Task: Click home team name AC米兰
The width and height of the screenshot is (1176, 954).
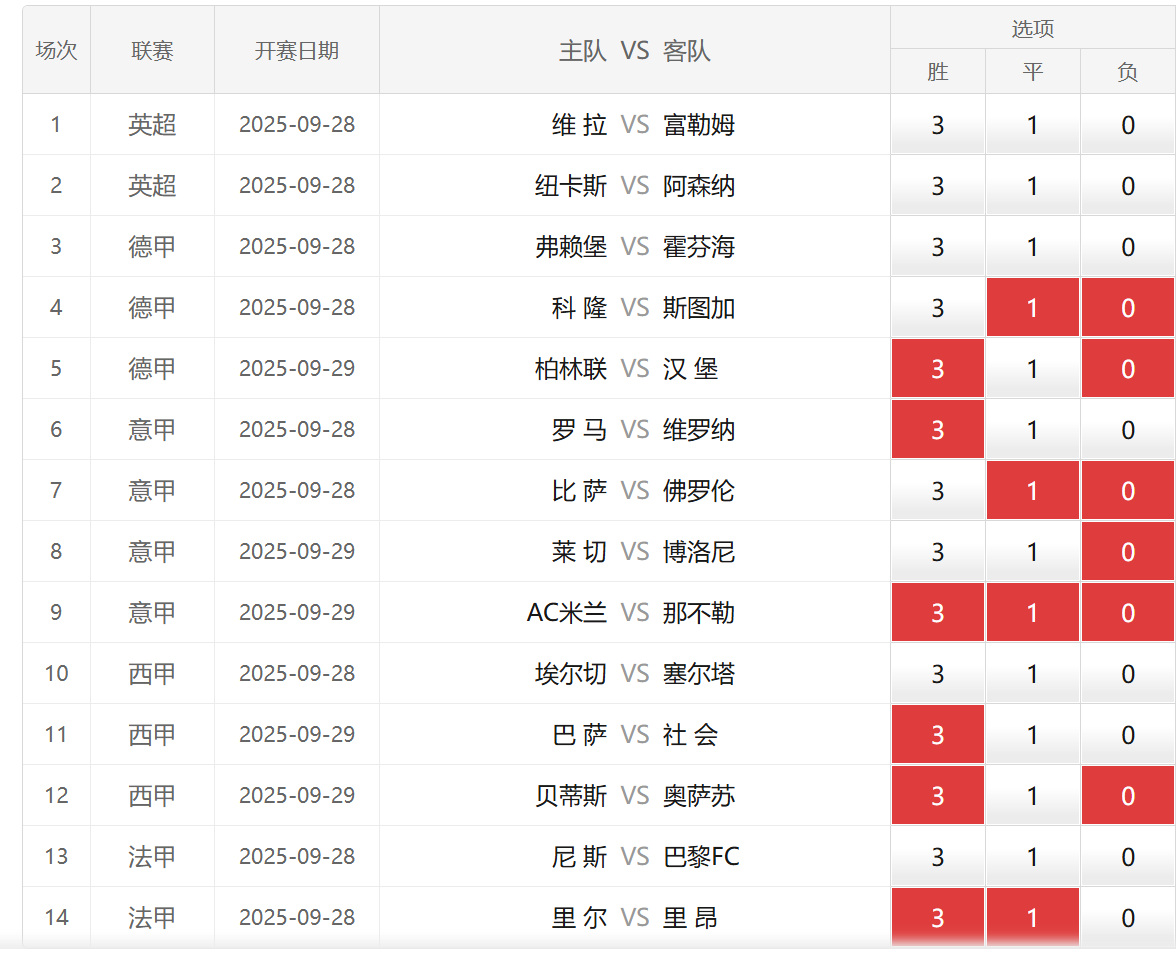Action: 566,613
